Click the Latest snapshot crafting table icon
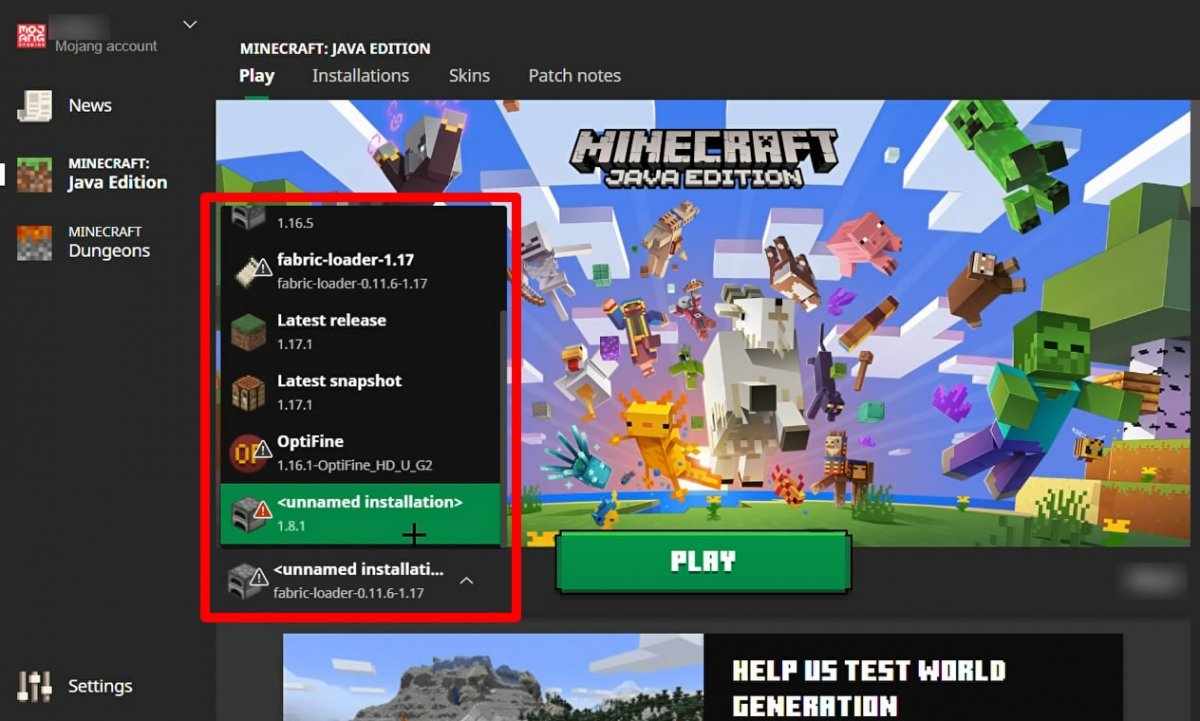The image size is (1200, 721). (249, 392)
